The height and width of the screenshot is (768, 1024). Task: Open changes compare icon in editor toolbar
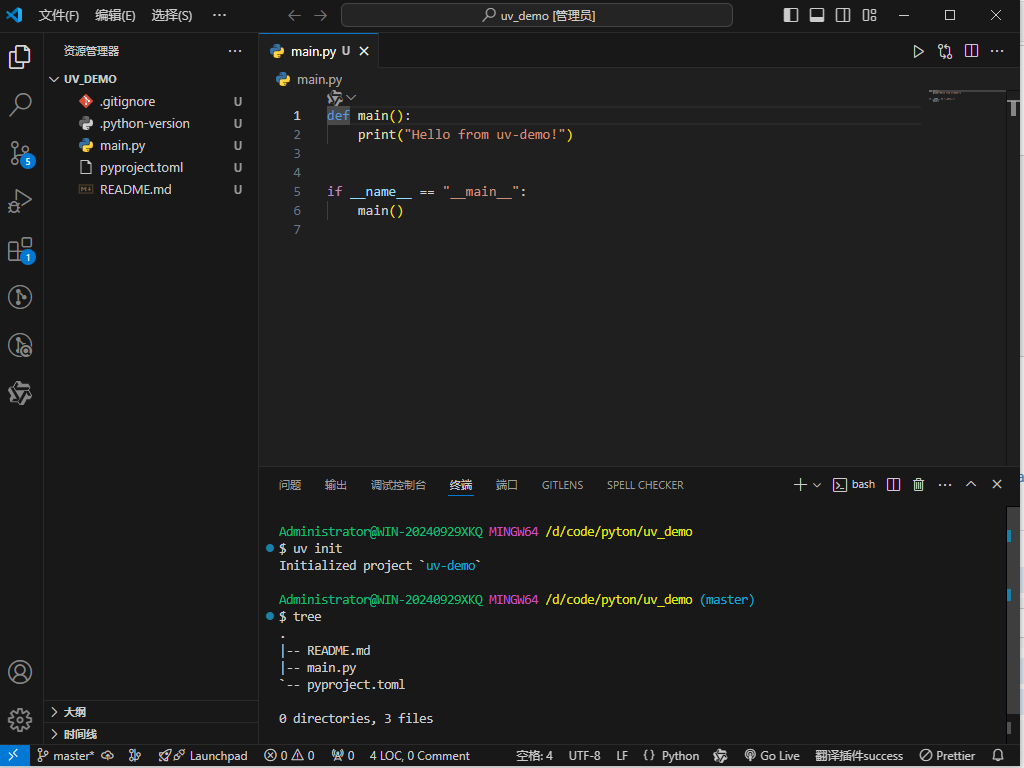coord(945,51)
